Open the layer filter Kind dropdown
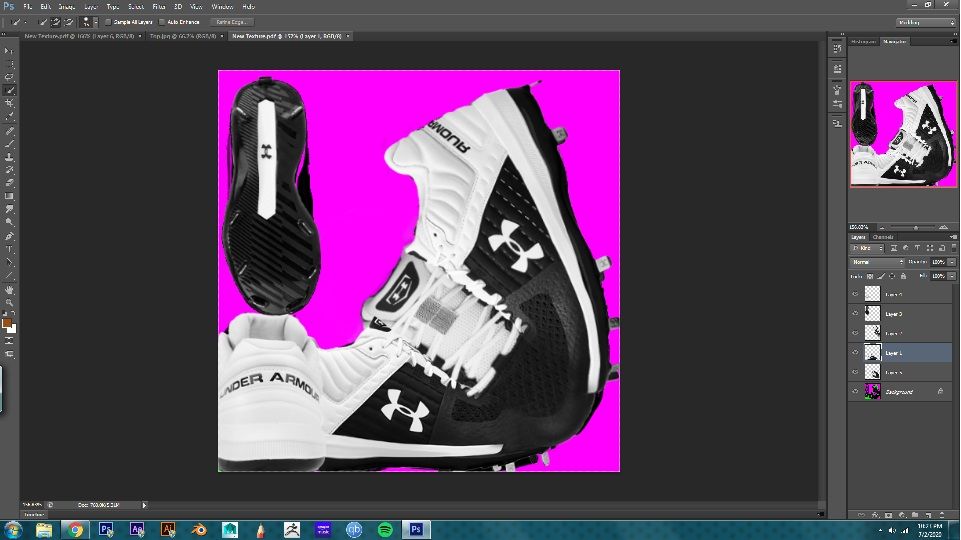Screen dimensions: 961x540 click(867, 248)
